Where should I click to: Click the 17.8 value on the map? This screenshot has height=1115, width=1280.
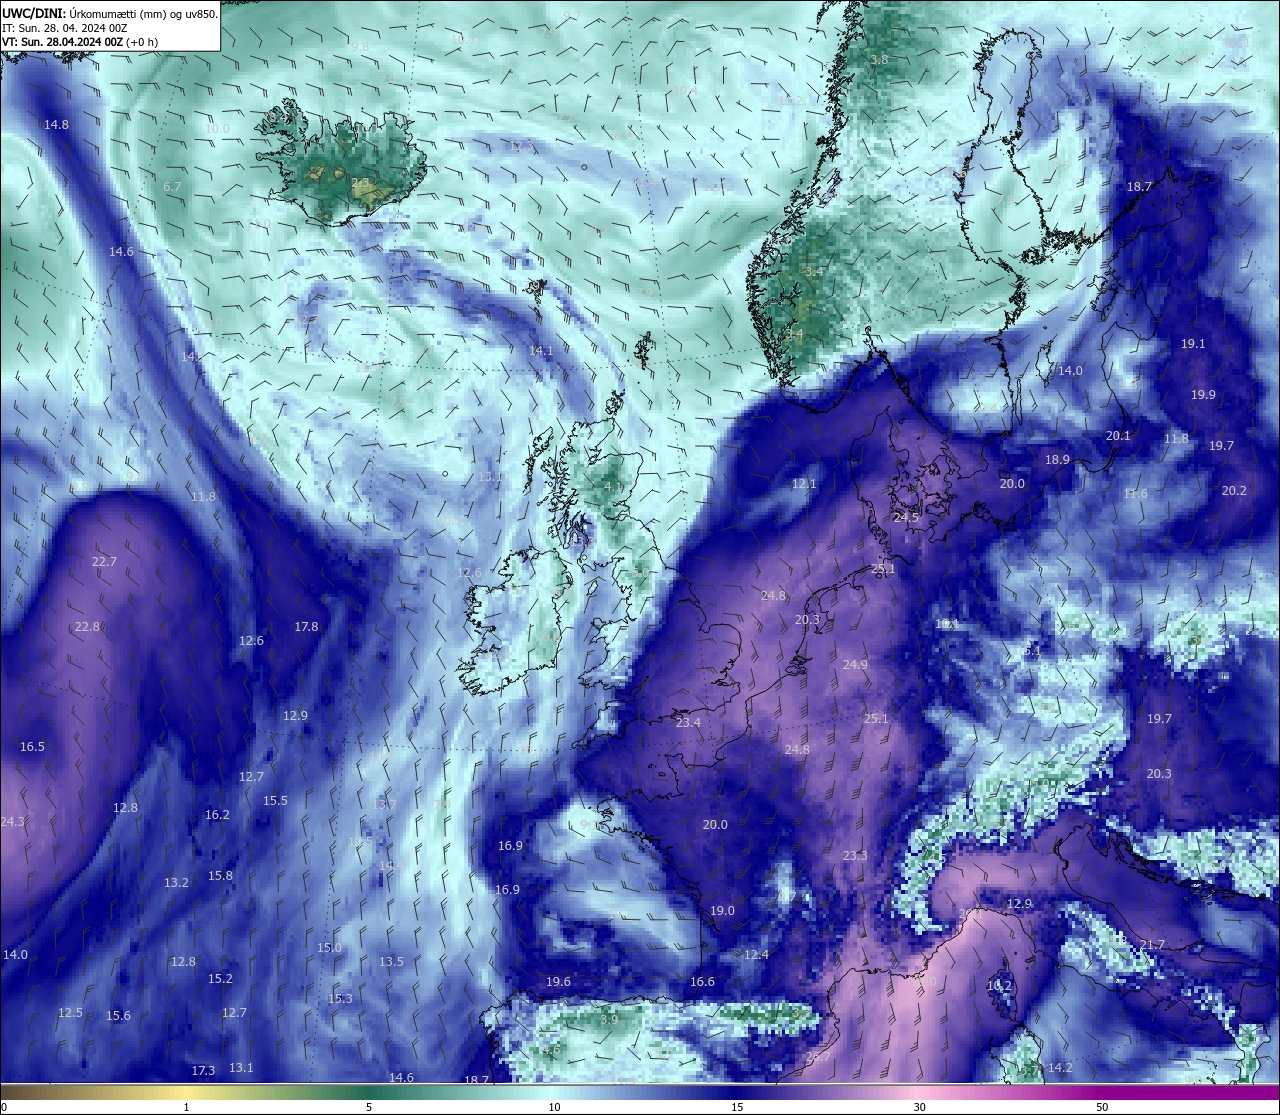tap(306, 627)
